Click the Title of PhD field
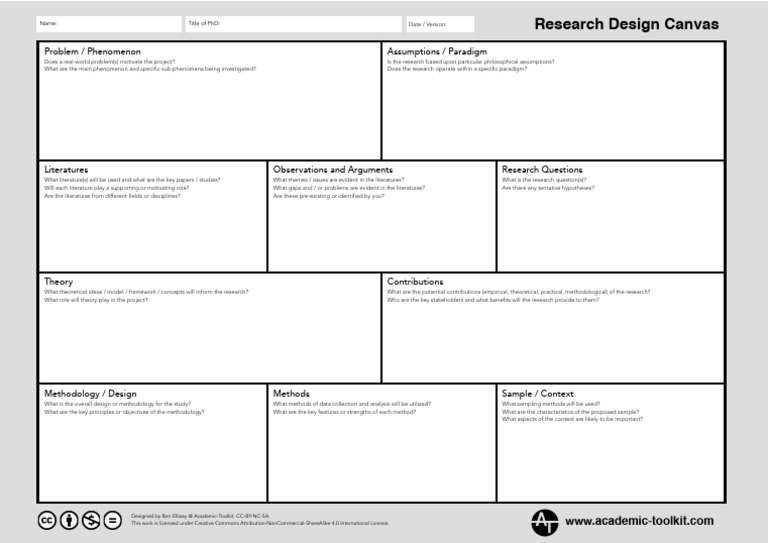This screenshot has height=543, width=768. point(293,24)
